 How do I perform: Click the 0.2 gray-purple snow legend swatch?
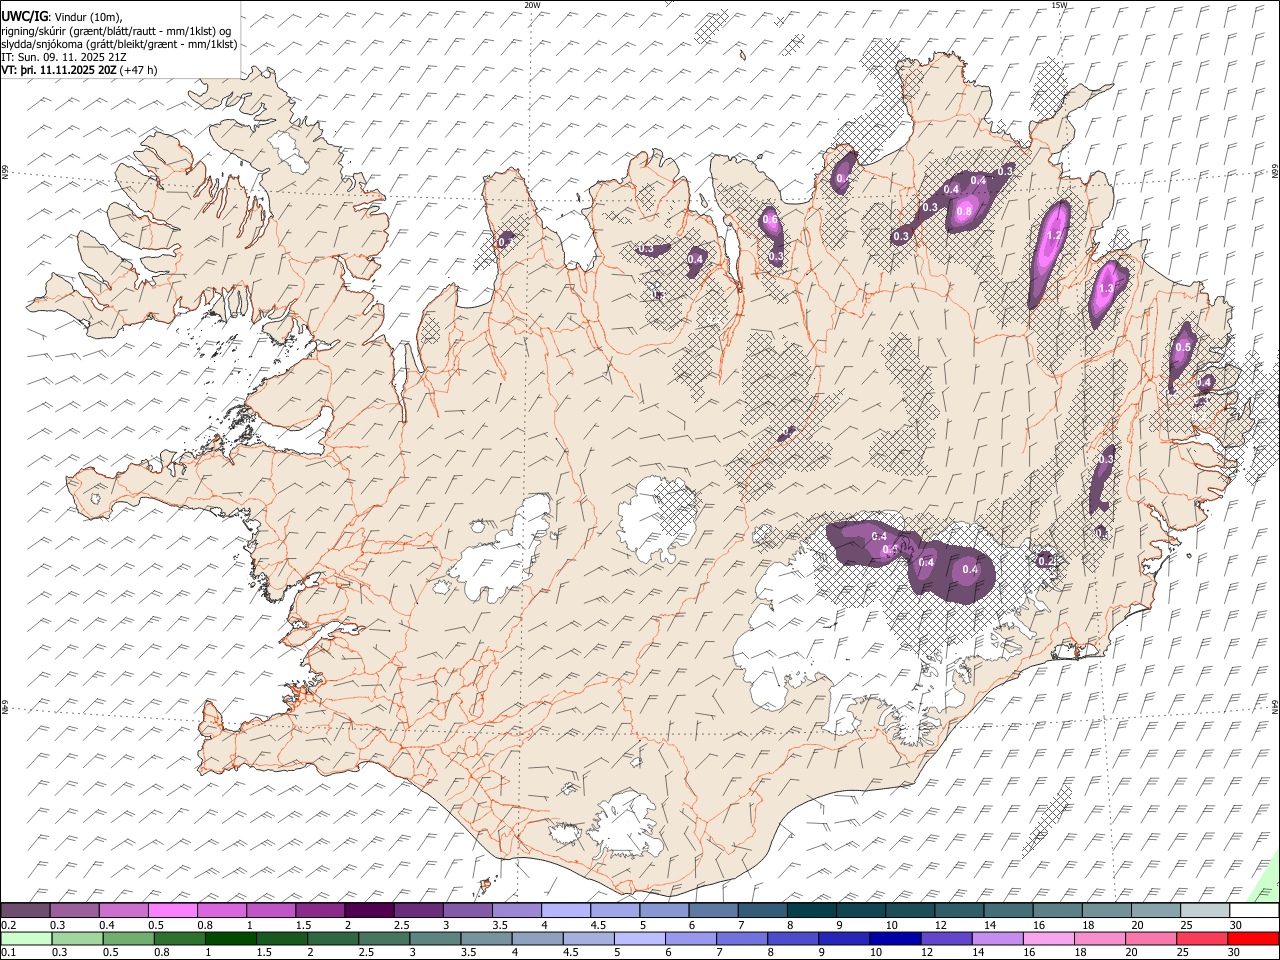coord(26,911)
